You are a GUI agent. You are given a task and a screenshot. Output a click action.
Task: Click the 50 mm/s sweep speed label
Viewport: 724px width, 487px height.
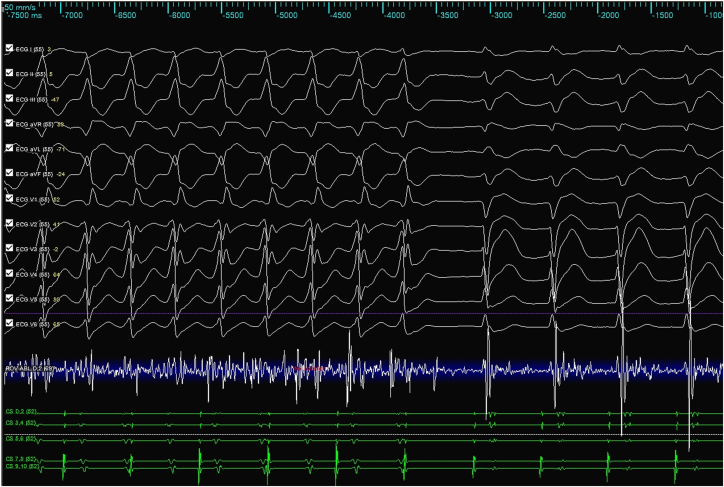click(18, 7)
